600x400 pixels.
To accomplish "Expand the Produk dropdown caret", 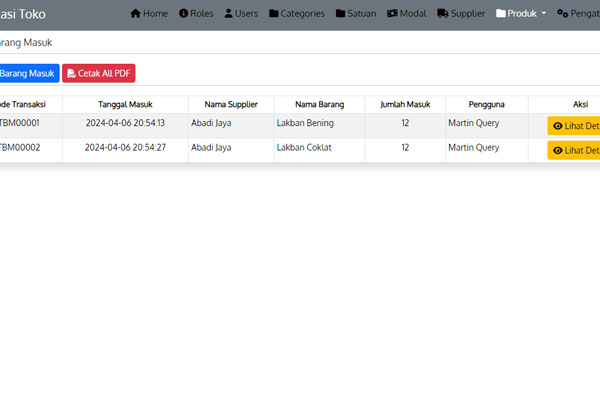I will pos(543,13).
